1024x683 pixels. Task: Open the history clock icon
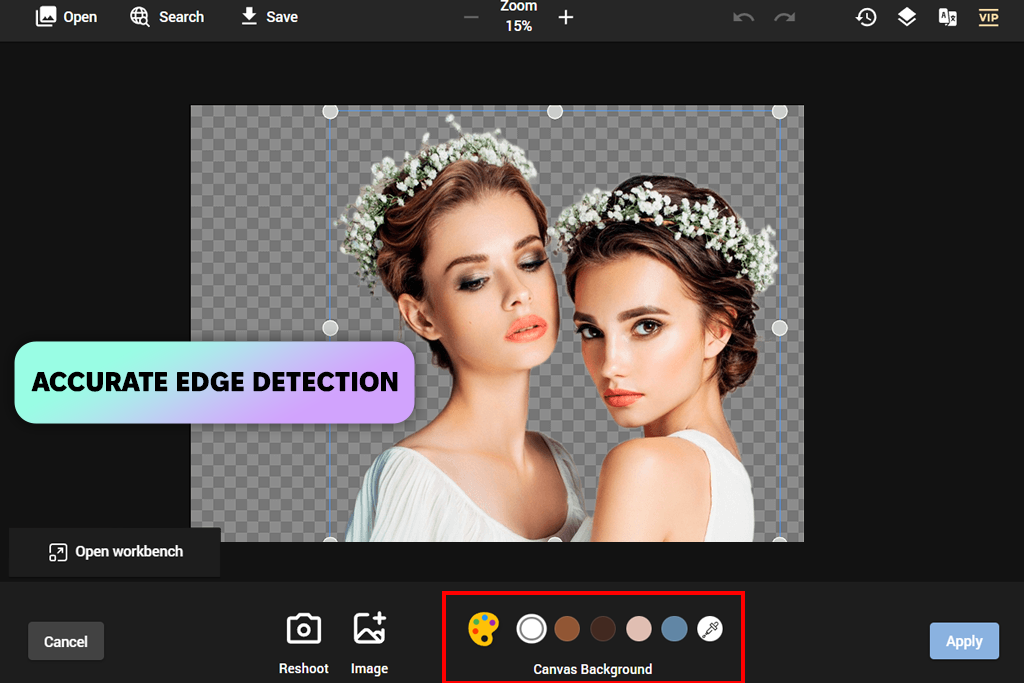[x=866, y=18]
